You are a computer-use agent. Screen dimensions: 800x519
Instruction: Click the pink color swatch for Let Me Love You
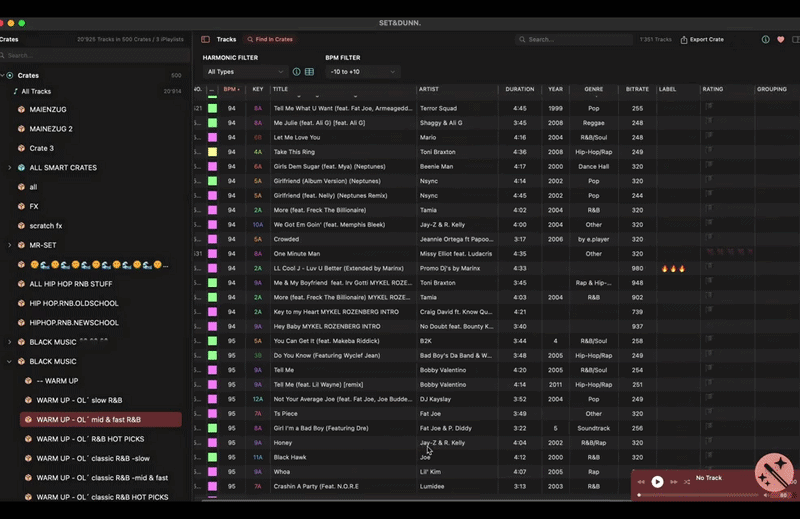click(212, 137)
